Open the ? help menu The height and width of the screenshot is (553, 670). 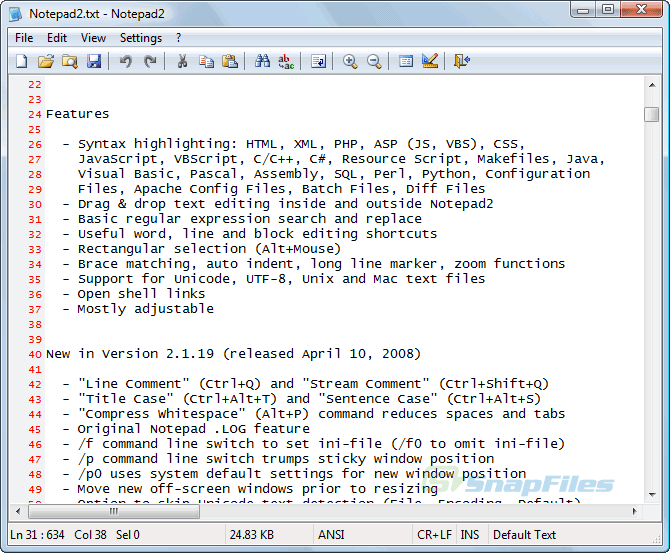click(x=179, y=38)
